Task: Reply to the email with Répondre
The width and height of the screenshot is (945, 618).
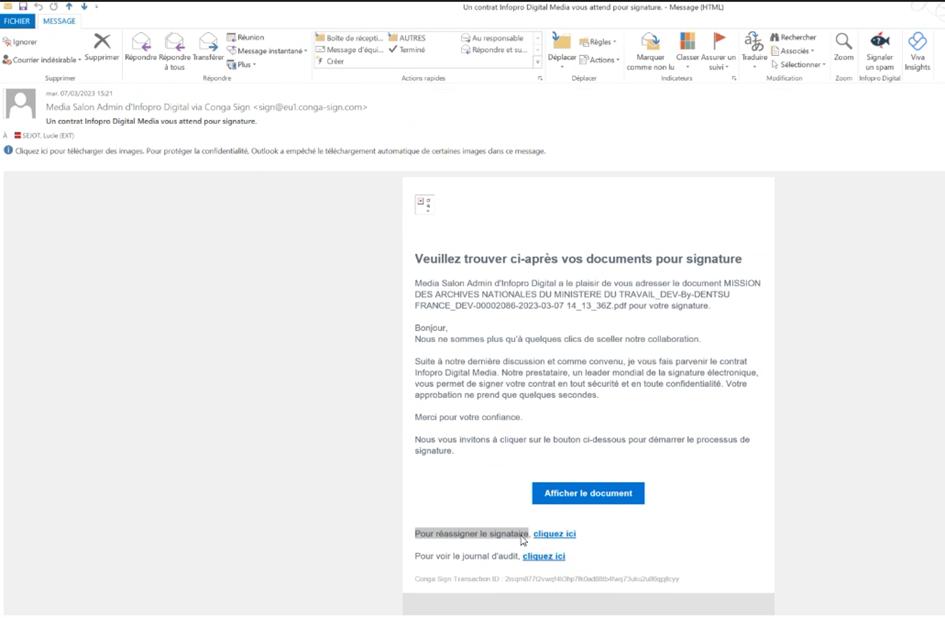Action: point(140,48)
